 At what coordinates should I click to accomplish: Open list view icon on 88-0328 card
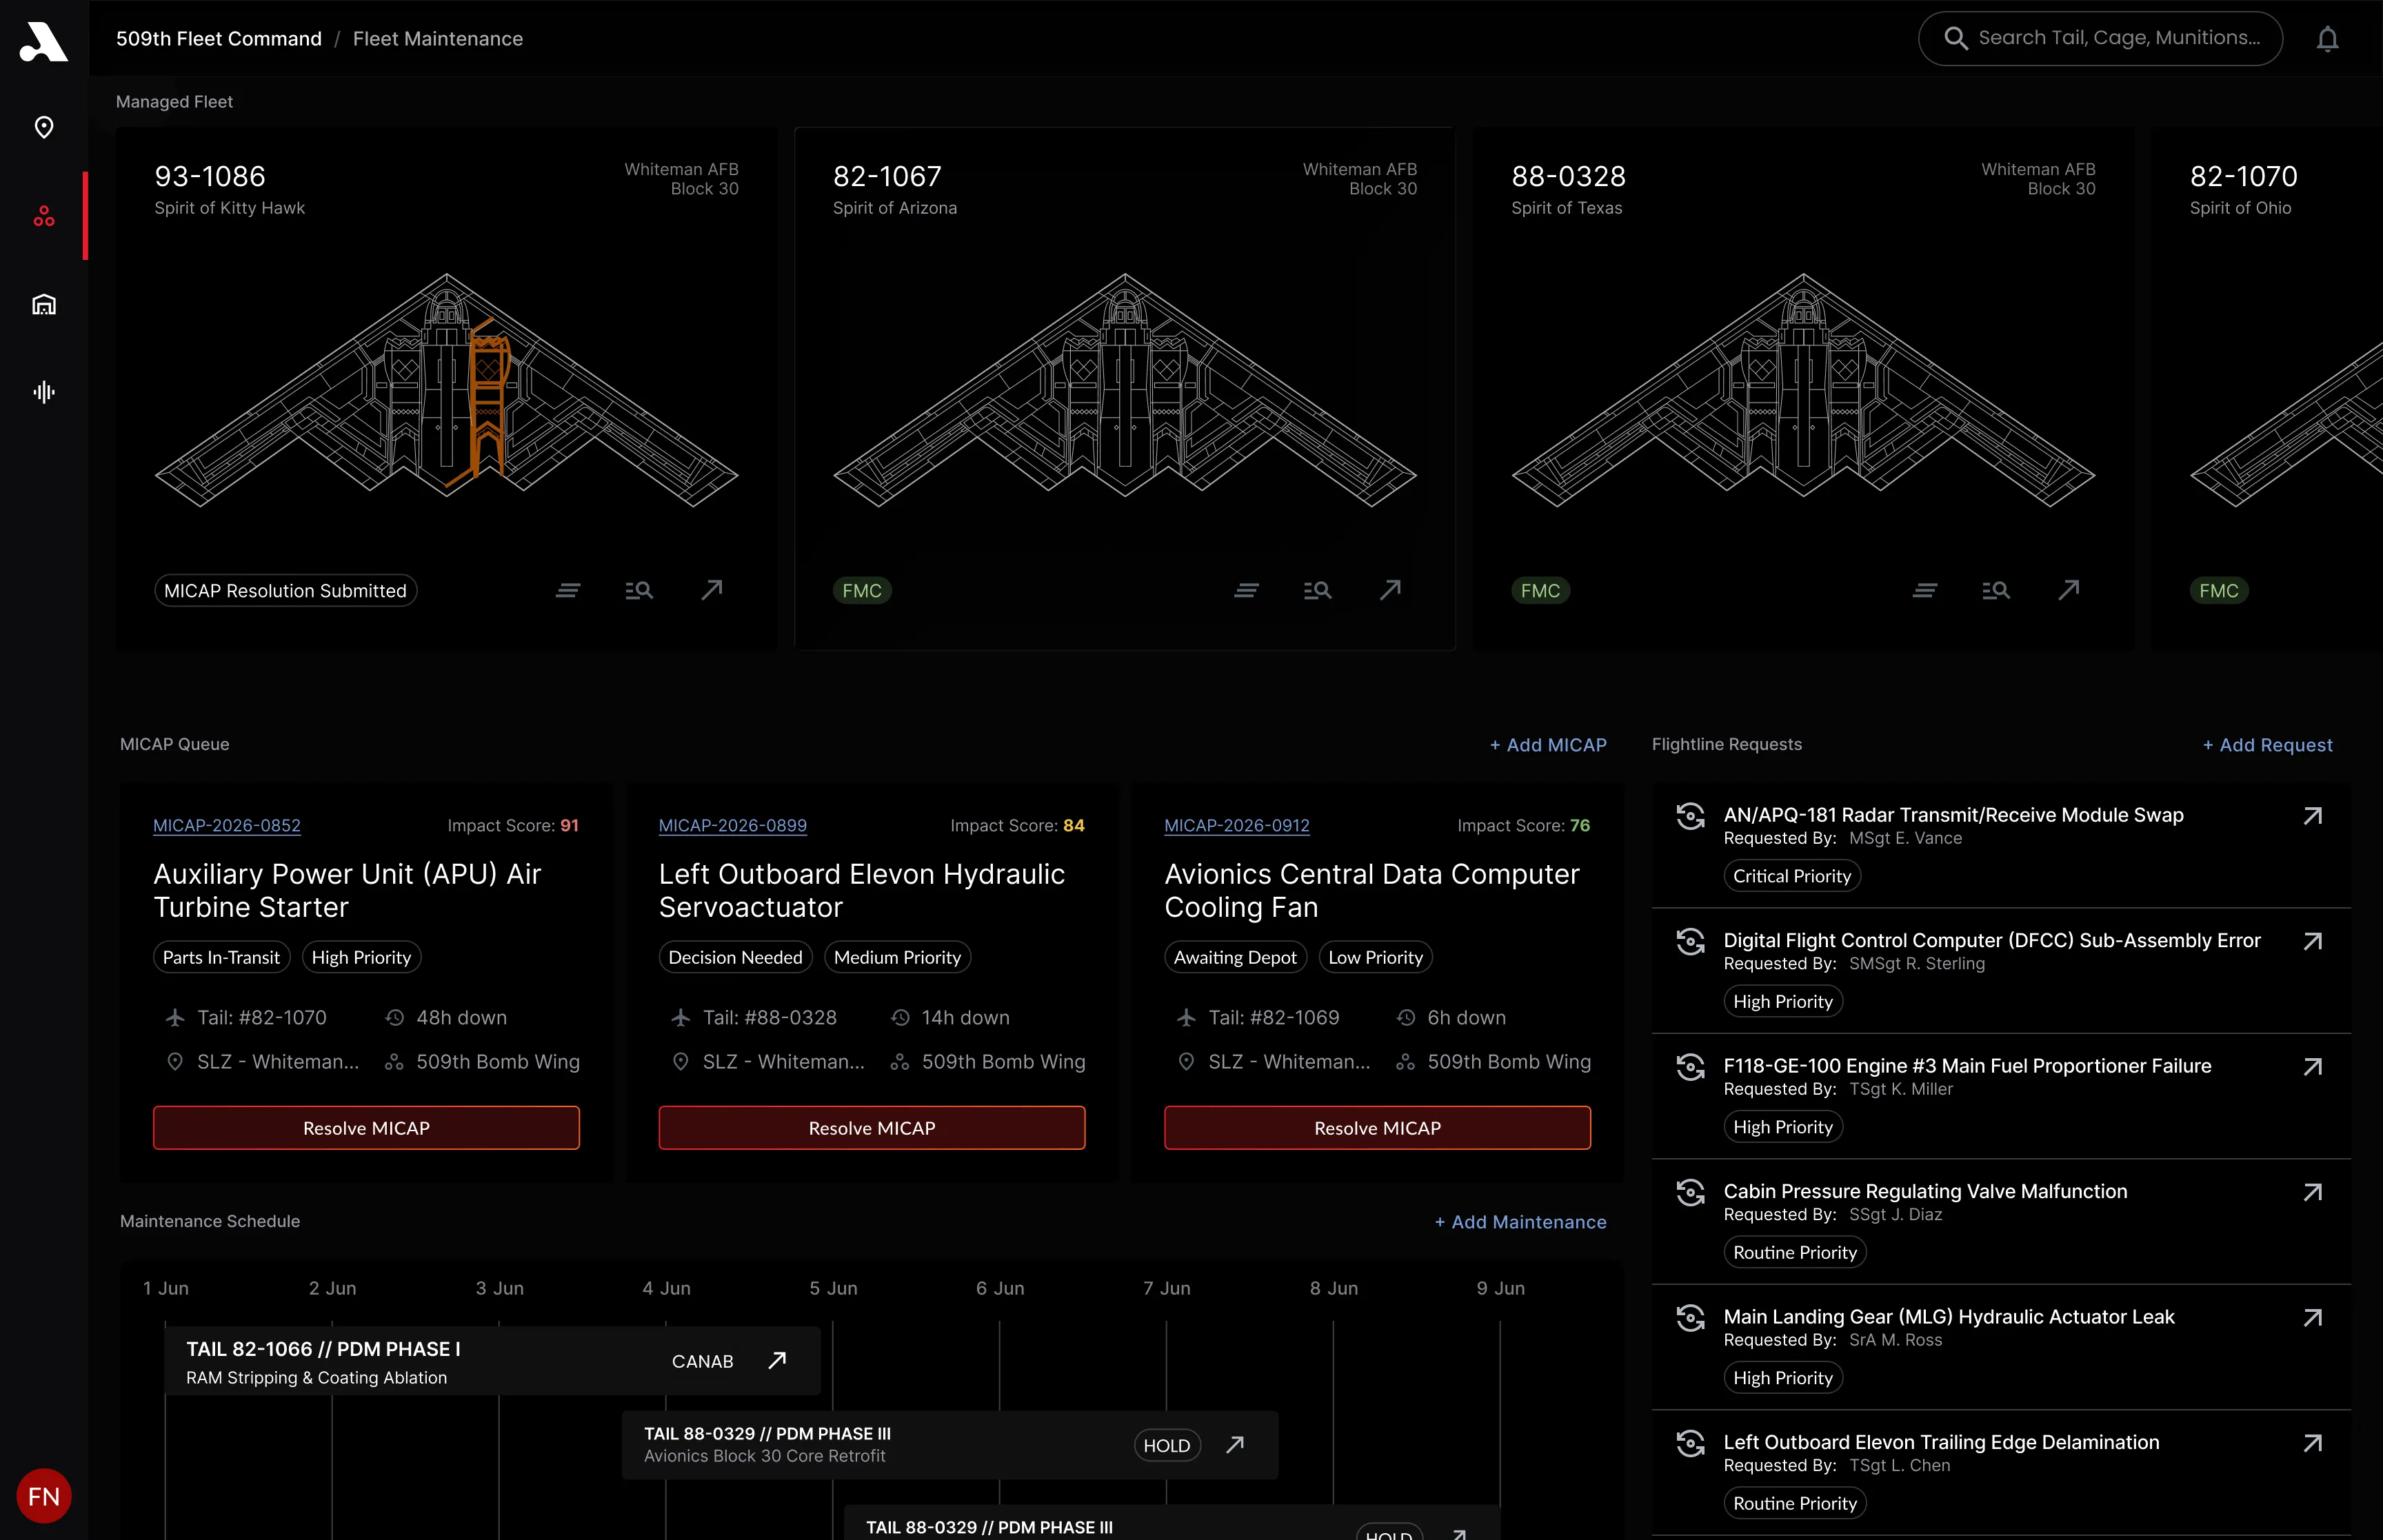pyautogui.click(x=1925, y=591)
